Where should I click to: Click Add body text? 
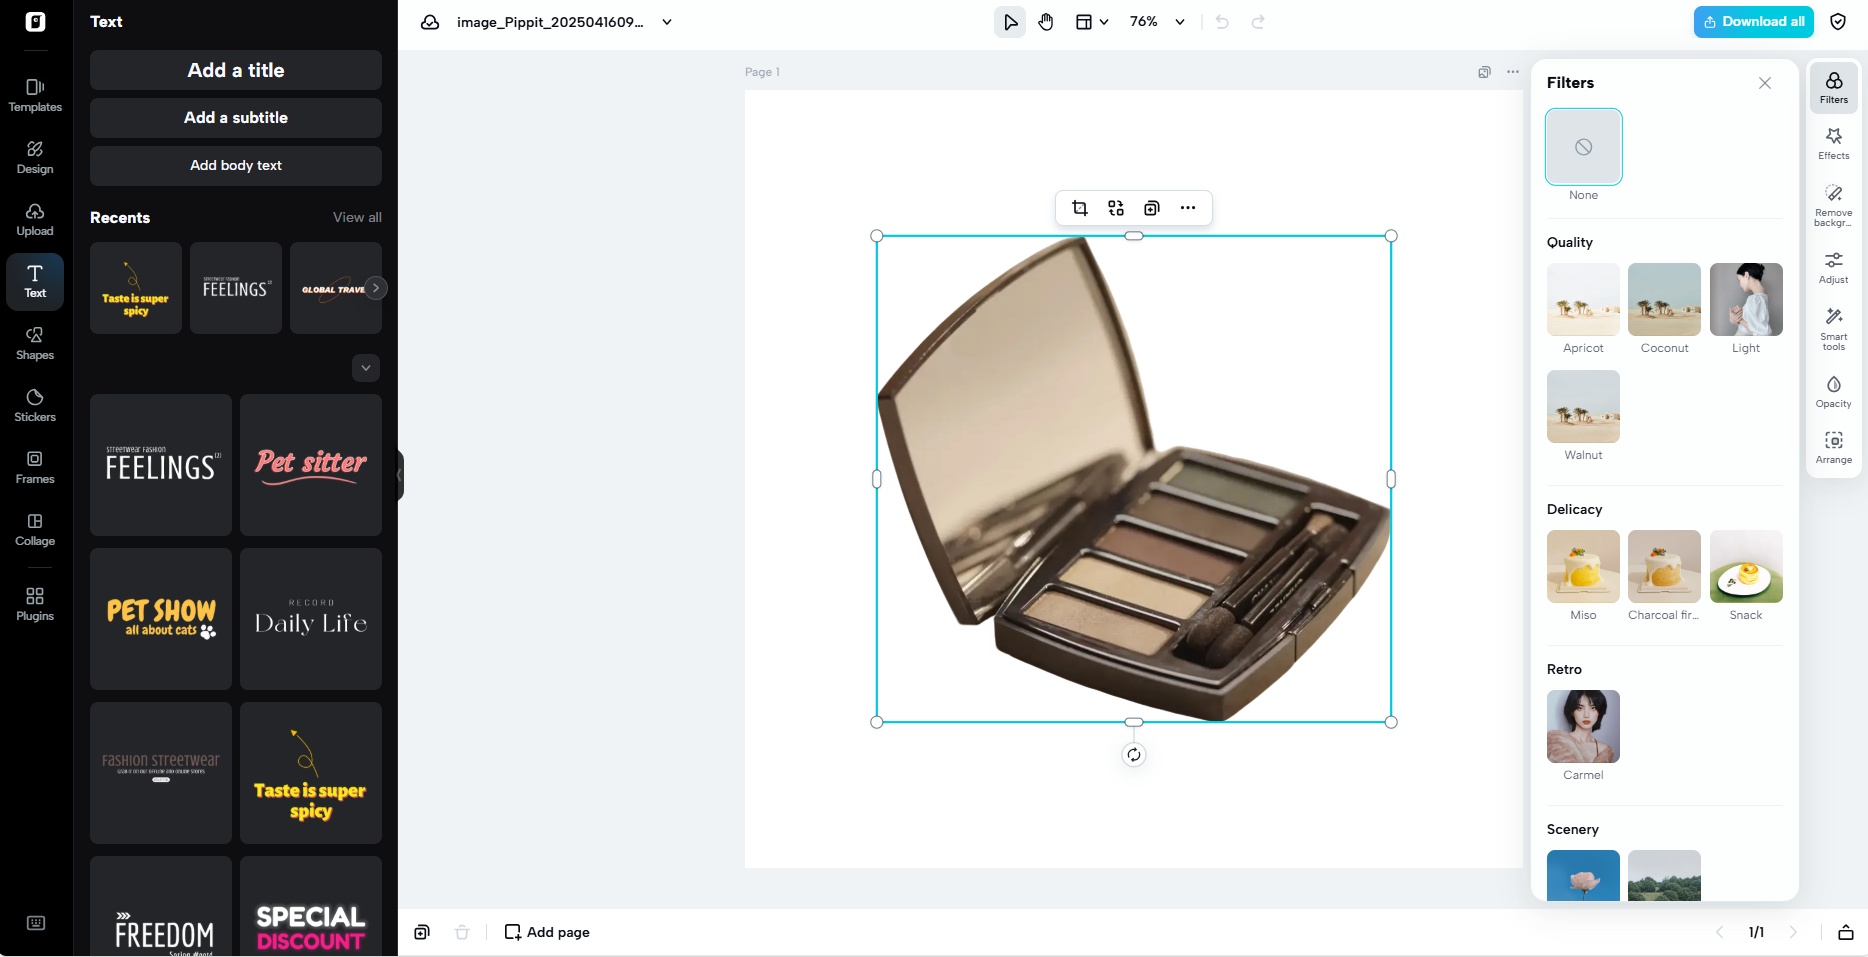236,166
